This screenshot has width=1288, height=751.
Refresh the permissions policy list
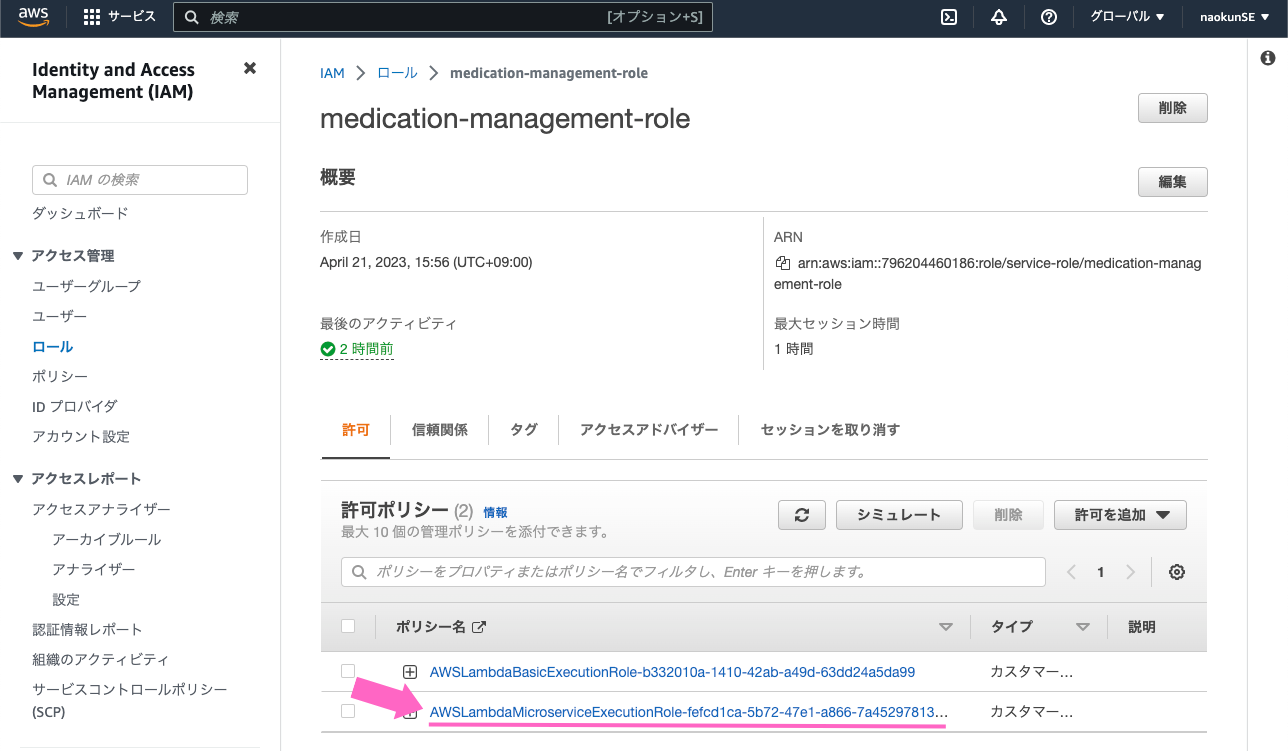802,515
